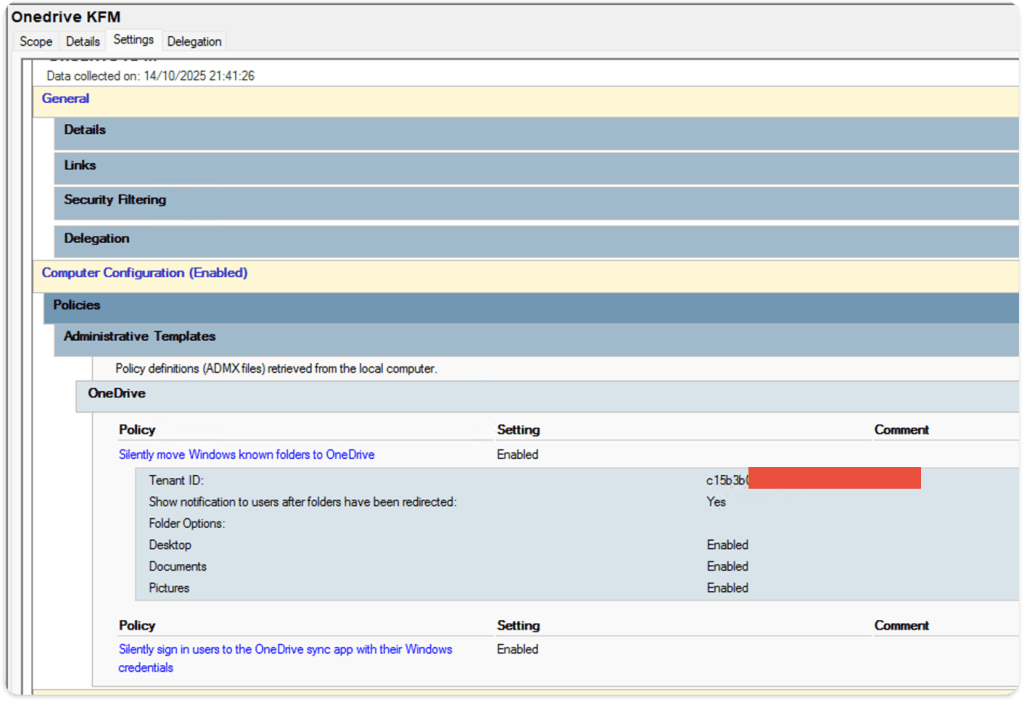
Task: Select the Documents folder option row
Action: coord(177,567)
